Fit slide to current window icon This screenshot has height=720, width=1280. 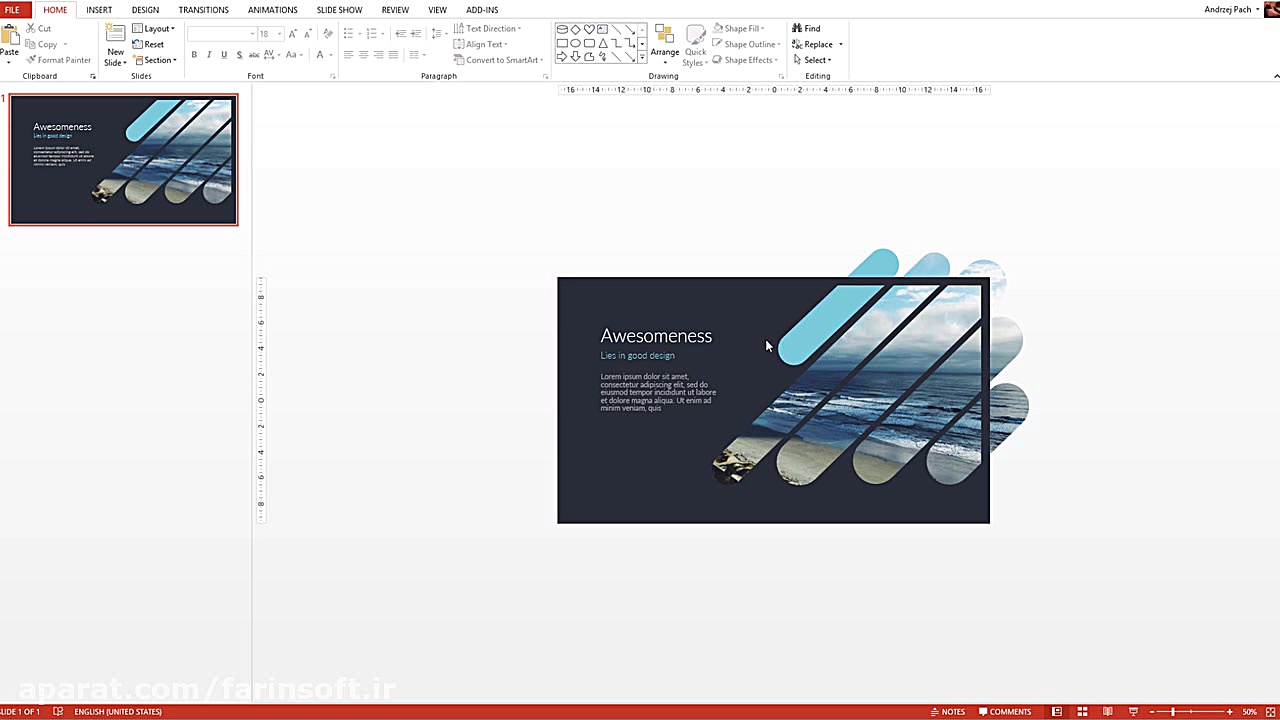1271,712
